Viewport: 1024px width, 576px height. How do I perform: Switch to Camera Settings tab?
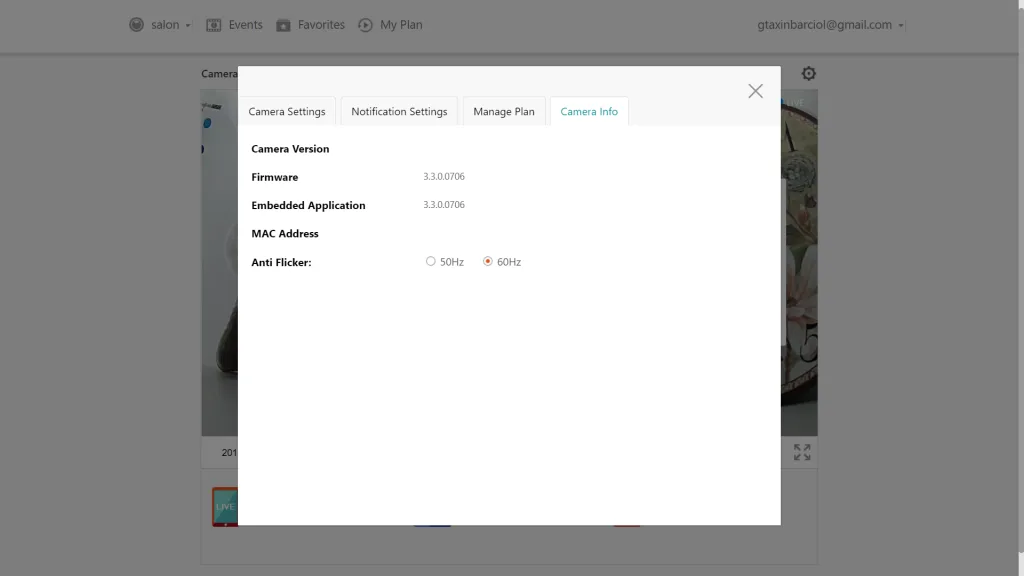[287, 111]
